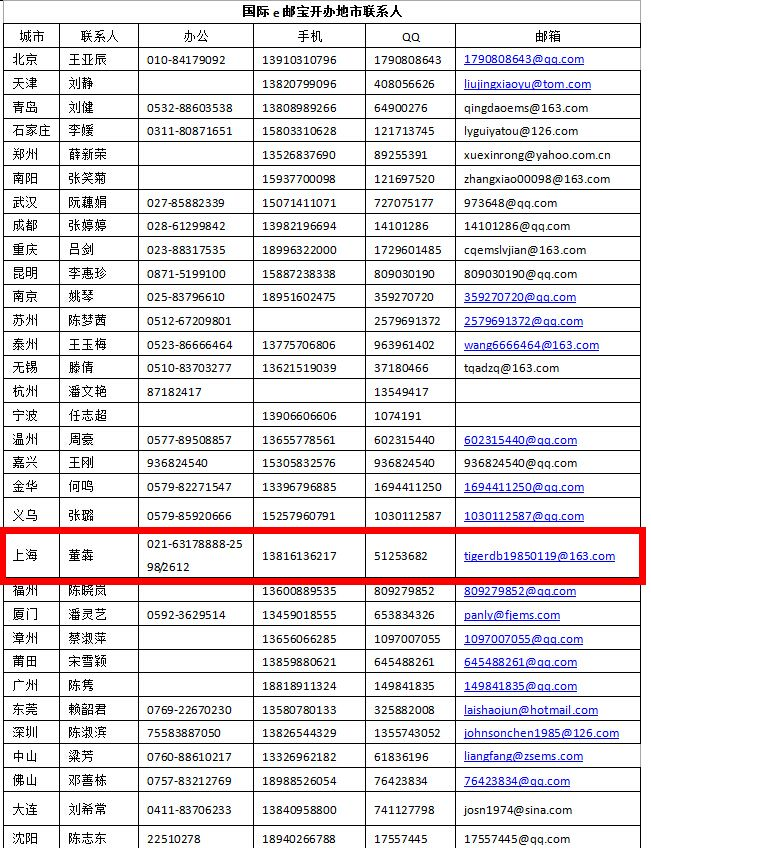Open the 1694411250@qq.com link
The width and height of the screenshot is (768, 848).
[x=524, y=487]
